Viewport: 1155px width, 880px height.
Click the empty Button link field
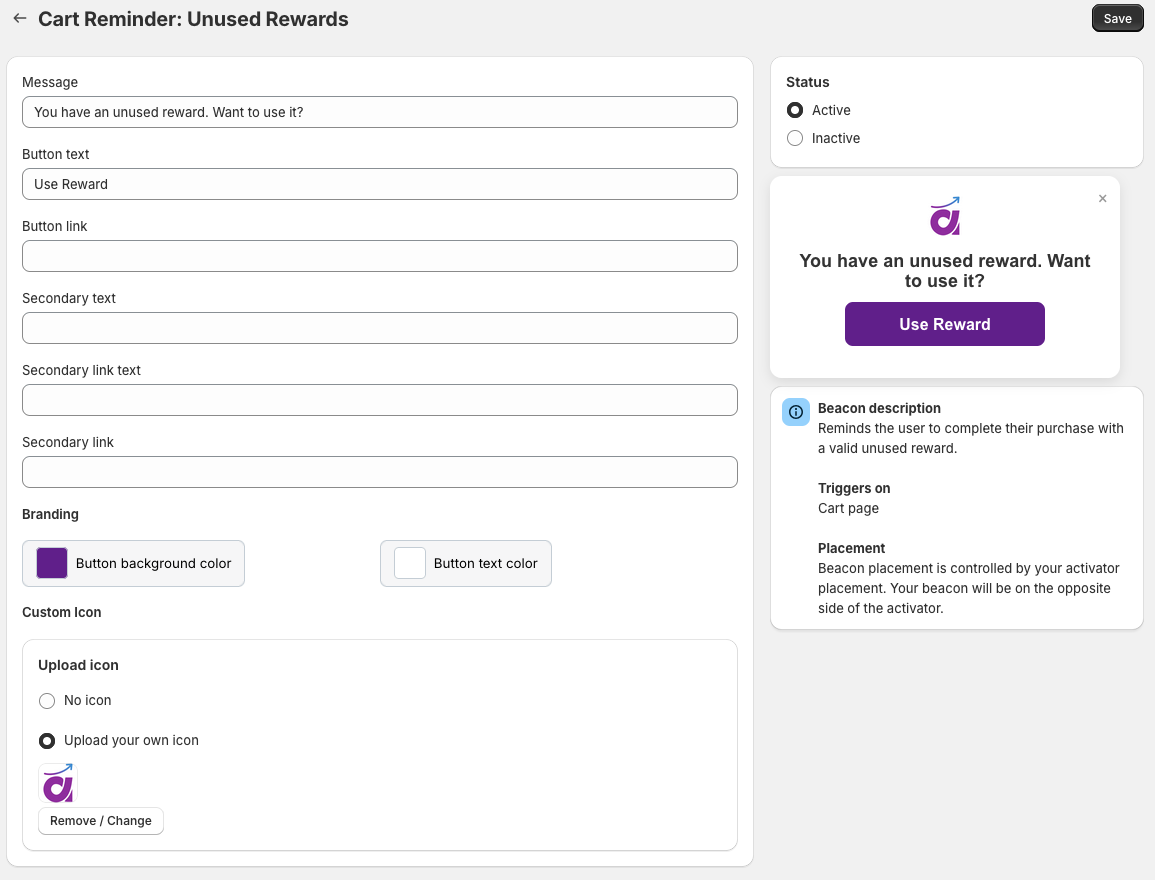(x=379, y=256)
